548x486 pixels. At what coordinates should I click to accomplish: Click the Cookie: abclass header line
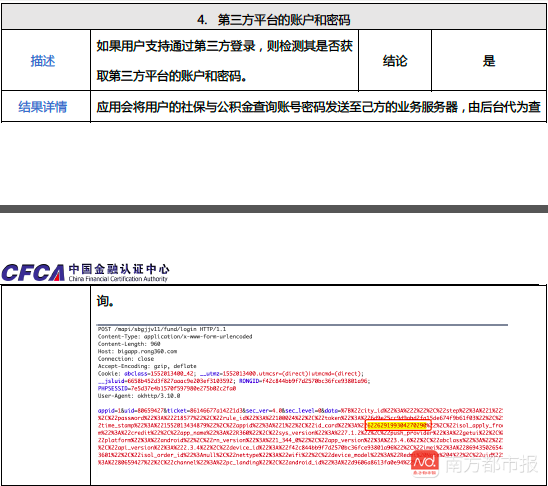[231, 373]
